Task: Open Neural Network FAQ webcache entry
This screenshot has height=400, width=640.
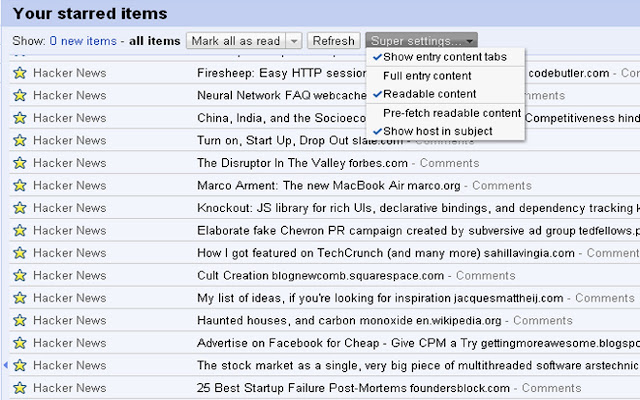Action: tap(282, 96)
